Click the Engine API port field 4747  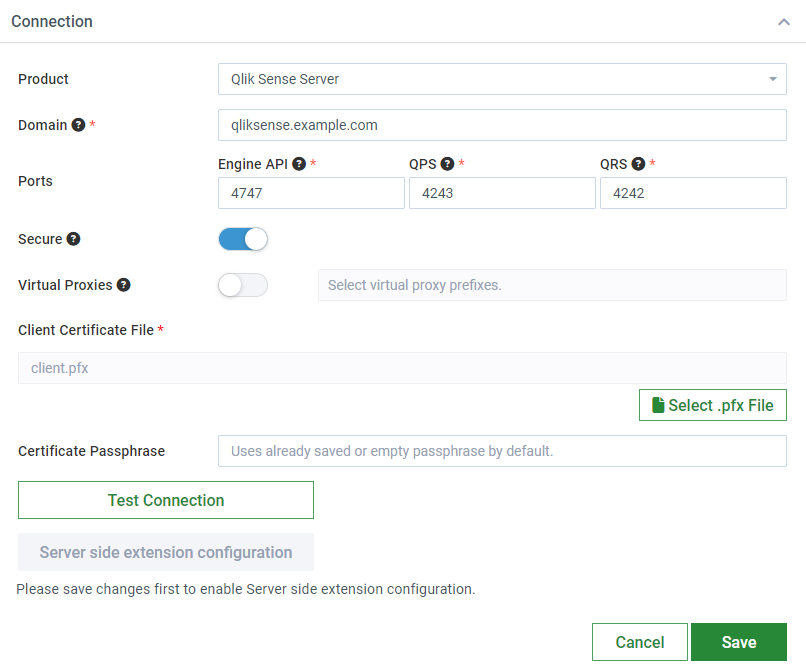(x=311, y=193)
